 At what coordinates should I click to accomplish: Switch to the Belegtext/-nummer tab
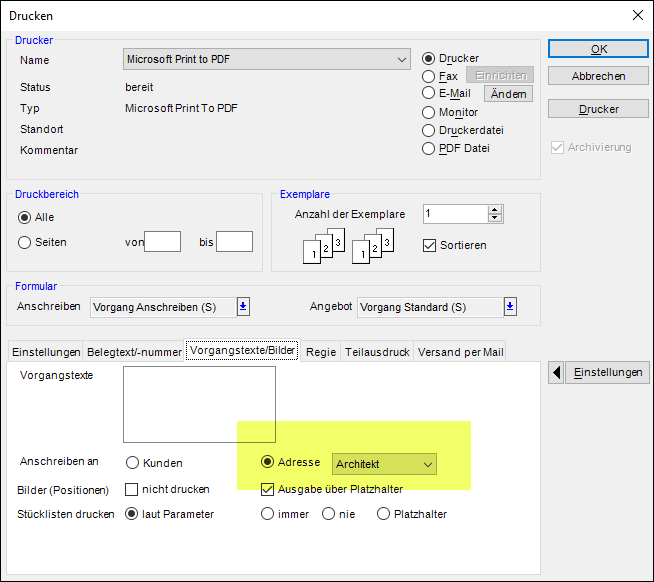point(134,352)
